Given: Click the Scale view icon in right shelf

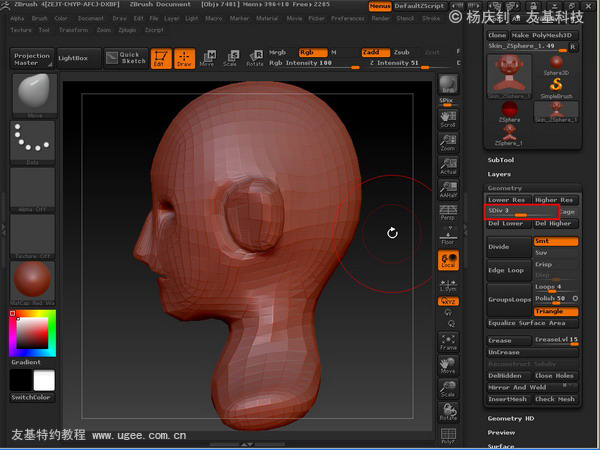Looking at the screenshot, I should 448,389.
